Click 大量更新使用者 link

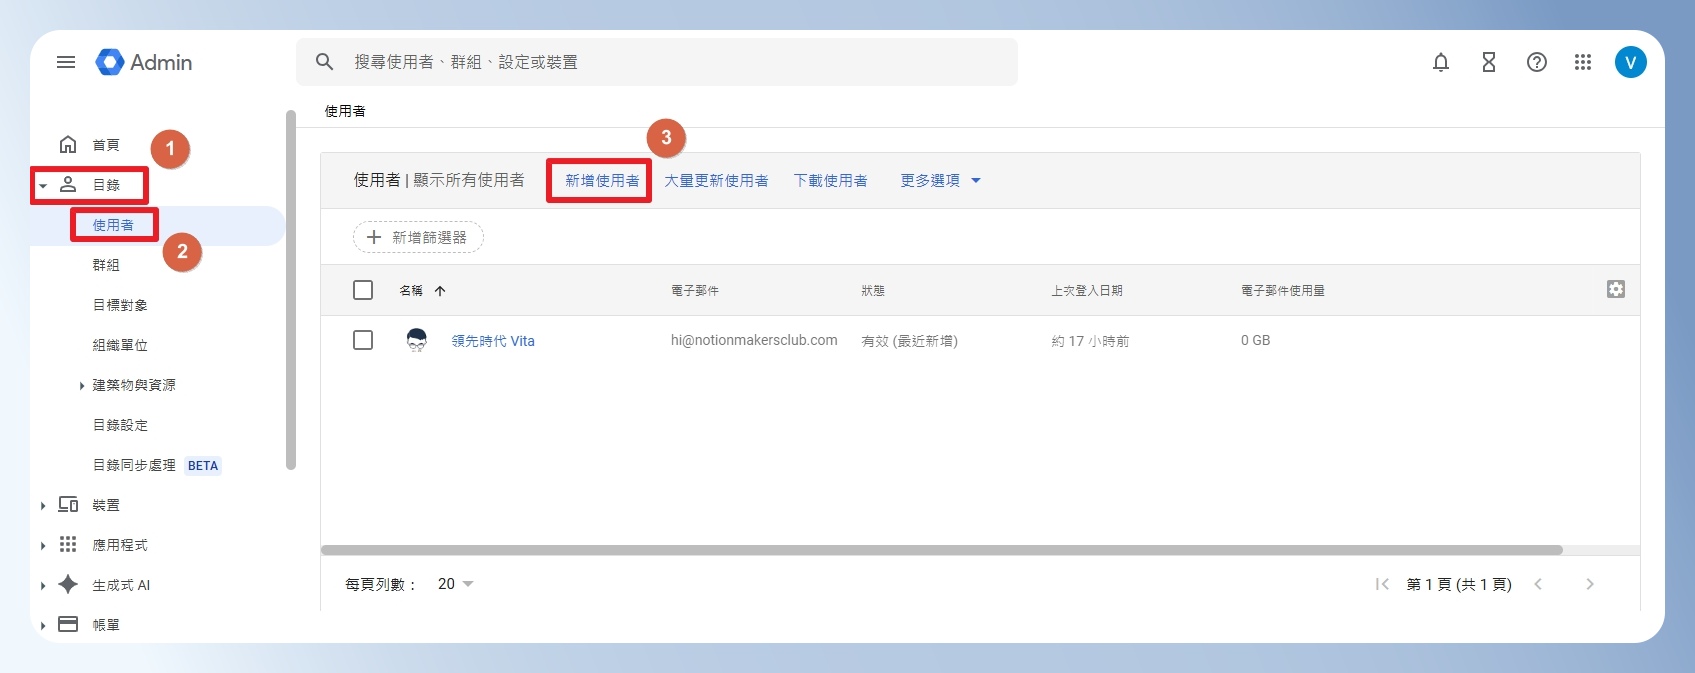(x=716, y=180)
